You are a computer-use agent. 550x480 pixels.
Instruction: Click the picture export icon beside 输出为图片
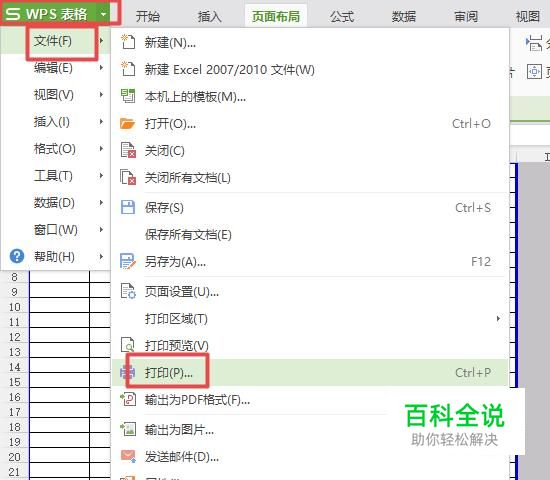tap(128, 429)
